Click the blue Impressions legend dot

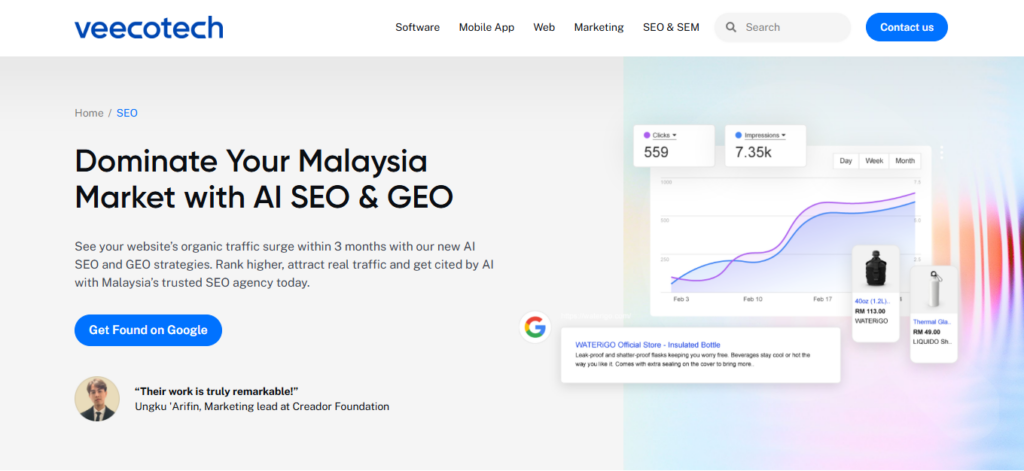[739, 135]
